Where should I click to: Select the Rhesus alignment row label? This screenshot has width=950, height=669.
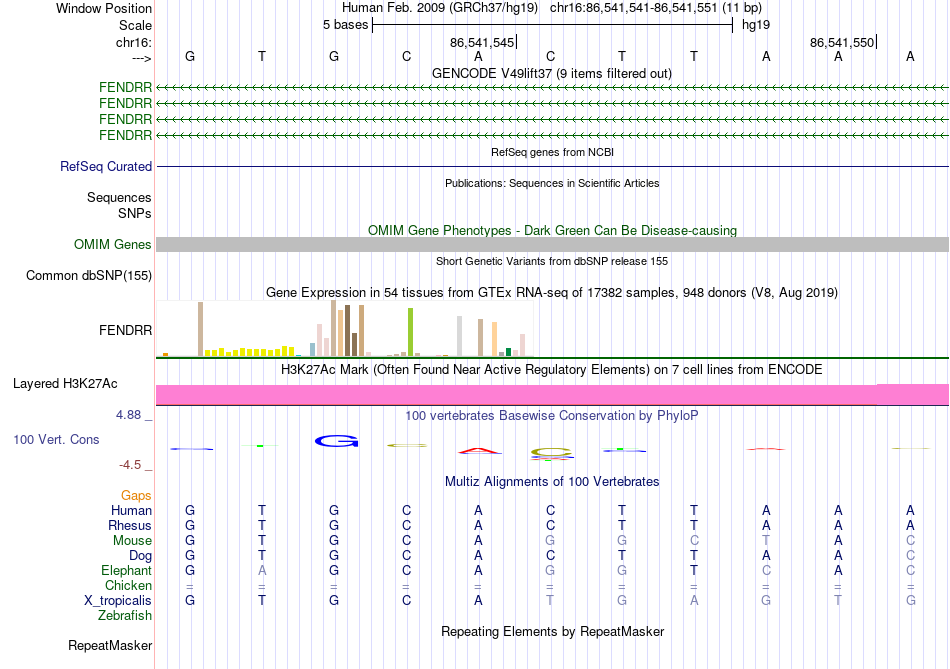(130, 525)
